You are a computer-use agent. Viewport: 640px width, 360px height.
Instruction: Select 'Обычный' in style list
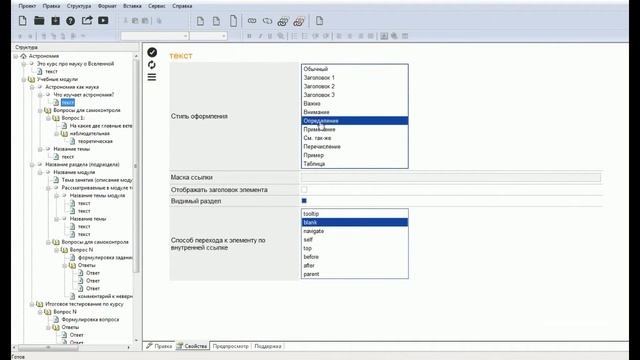pyautogui.click(x=355, y=69)
